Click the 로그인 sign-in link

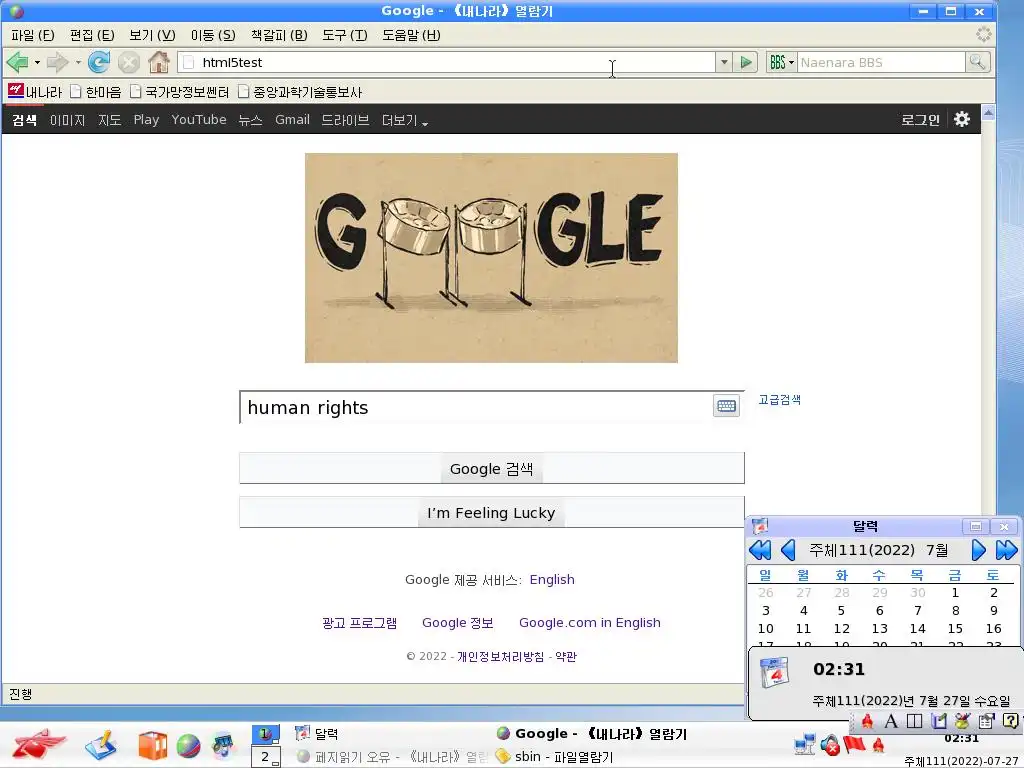[920, 120]
